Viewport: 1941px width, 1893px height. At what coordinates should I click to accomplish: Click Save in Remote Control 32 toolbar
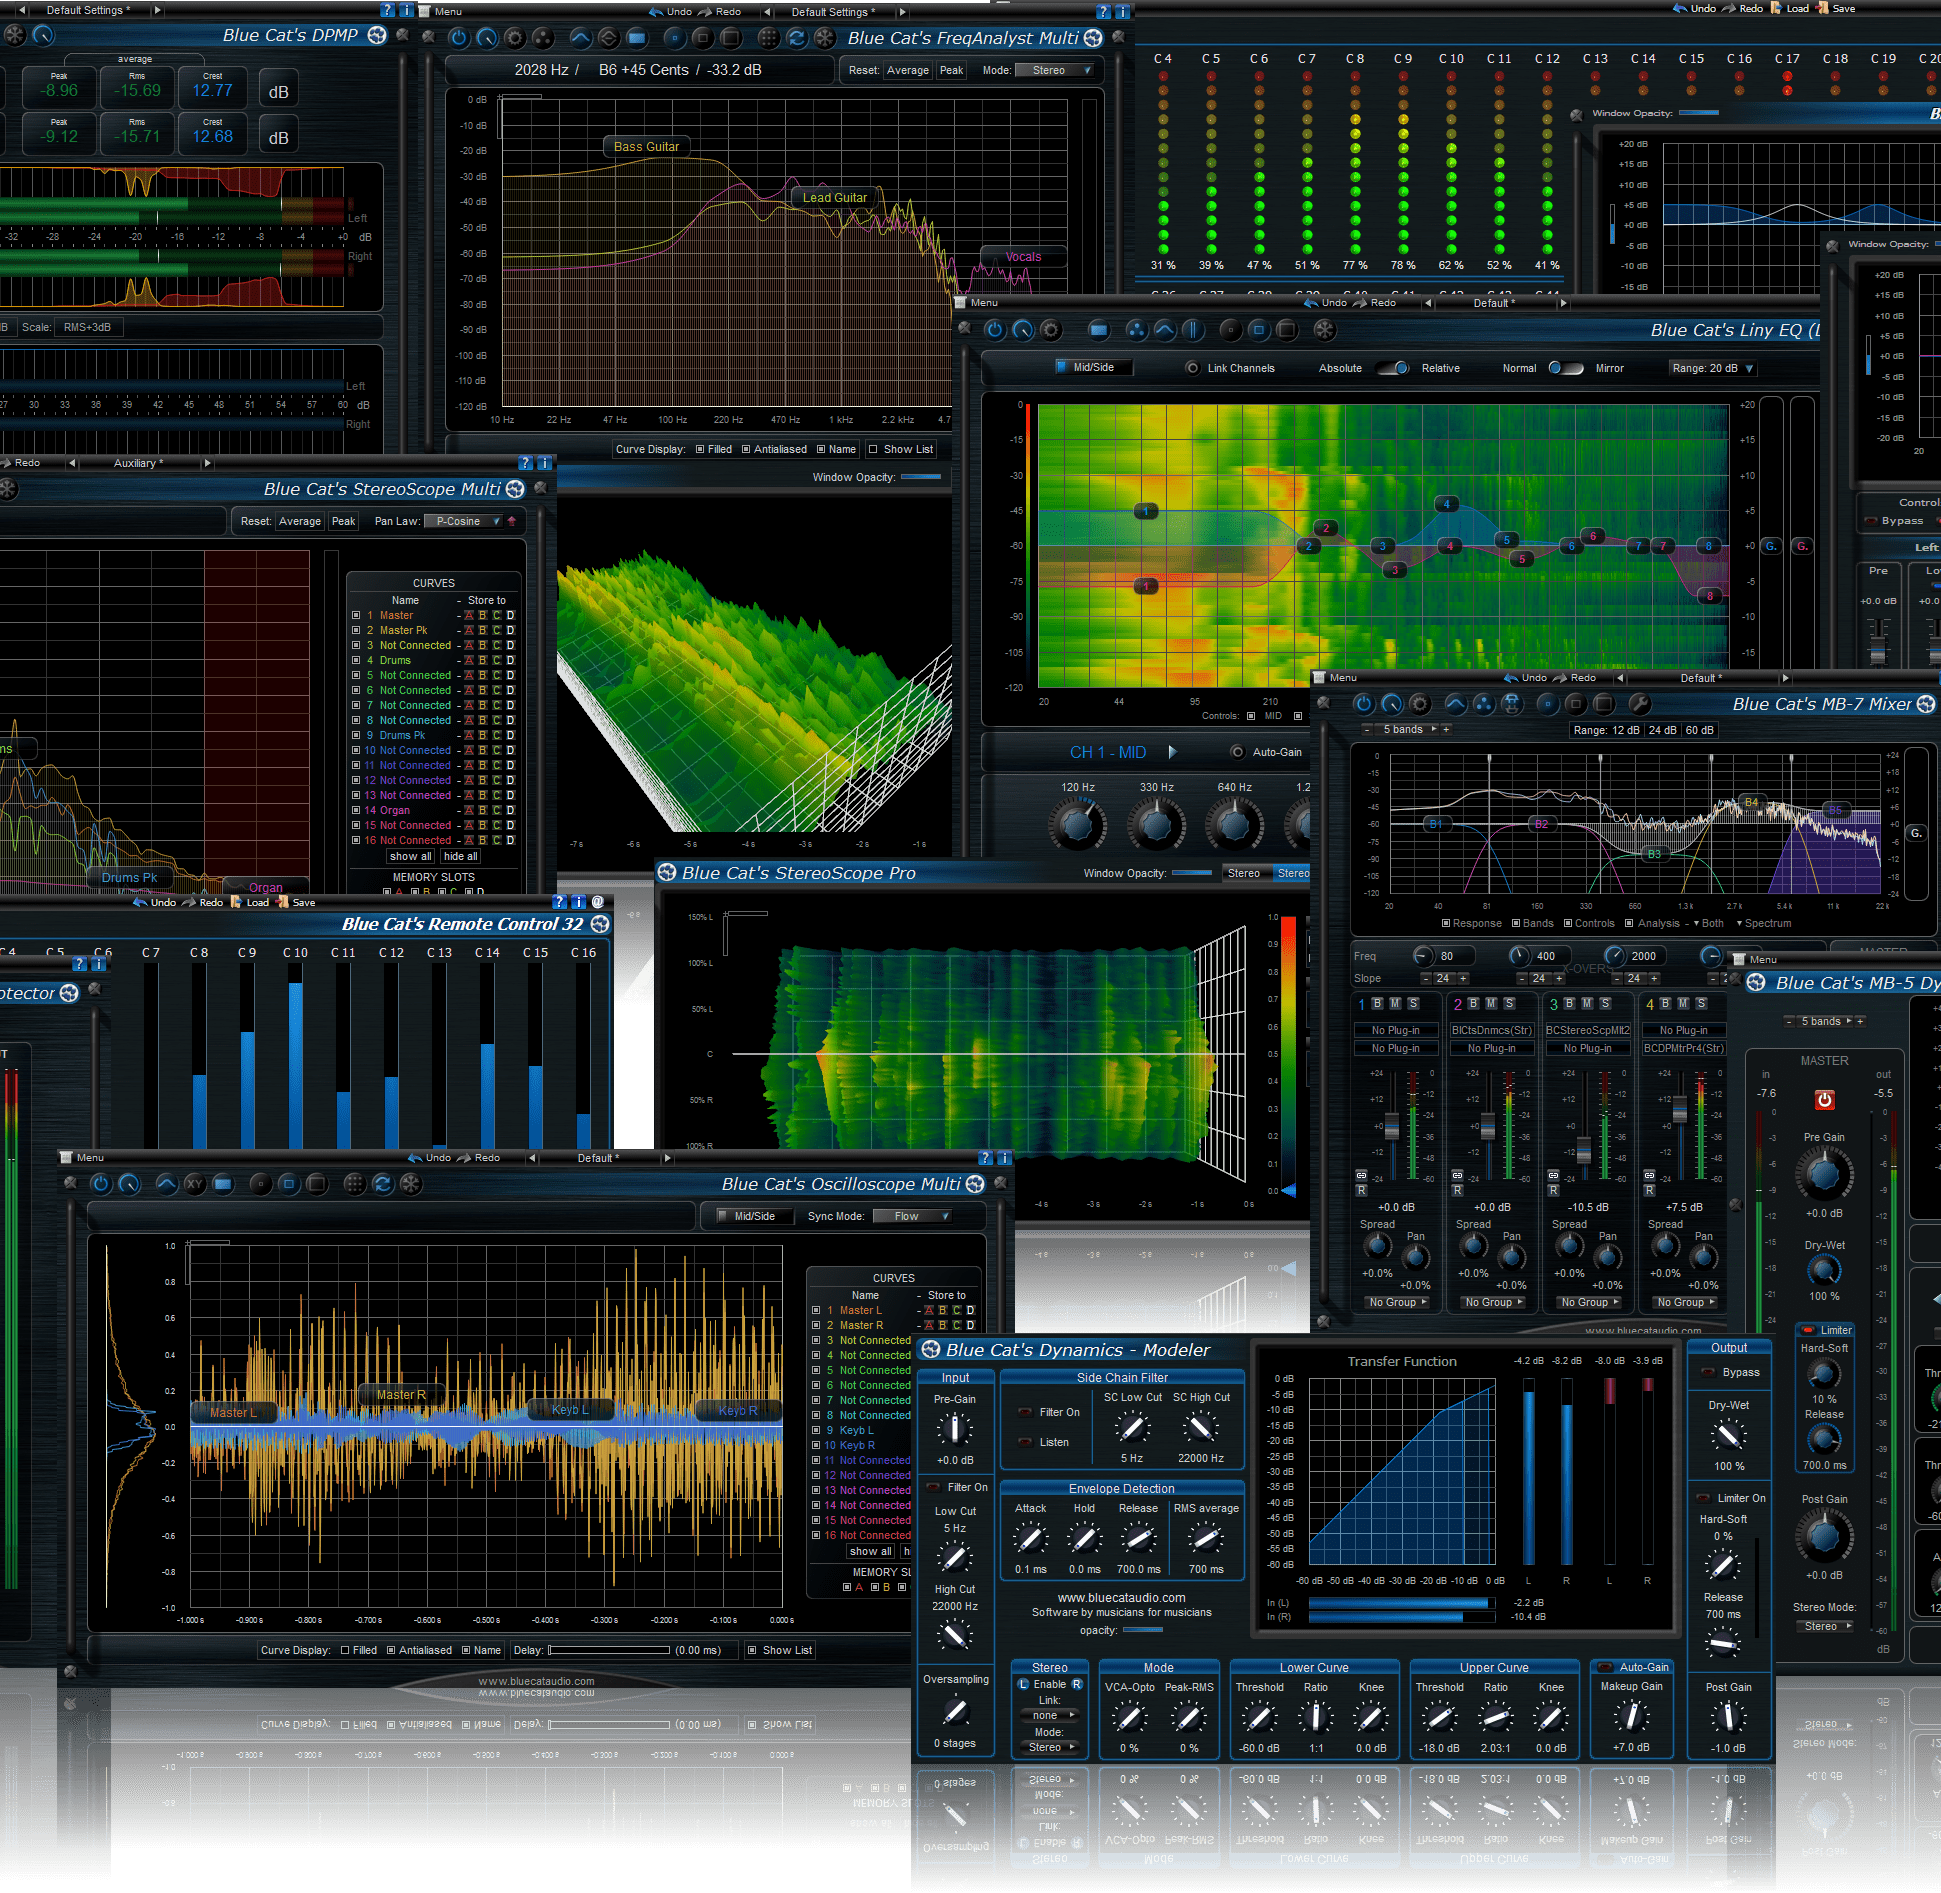click(x=296, y=902)
